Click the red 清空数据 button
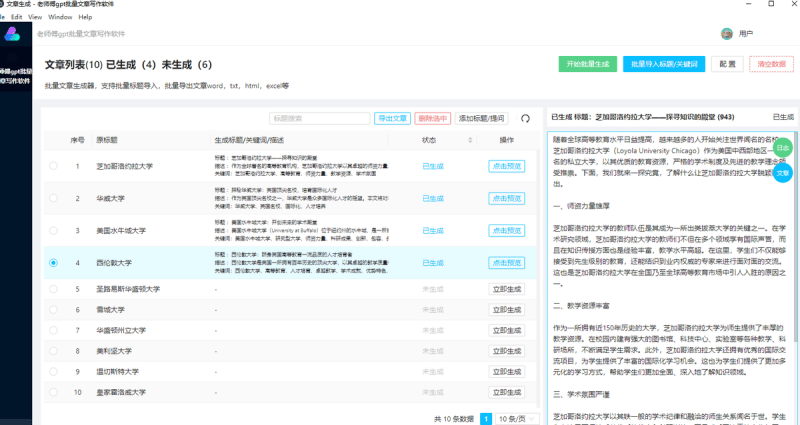 [x=771, y=64]
